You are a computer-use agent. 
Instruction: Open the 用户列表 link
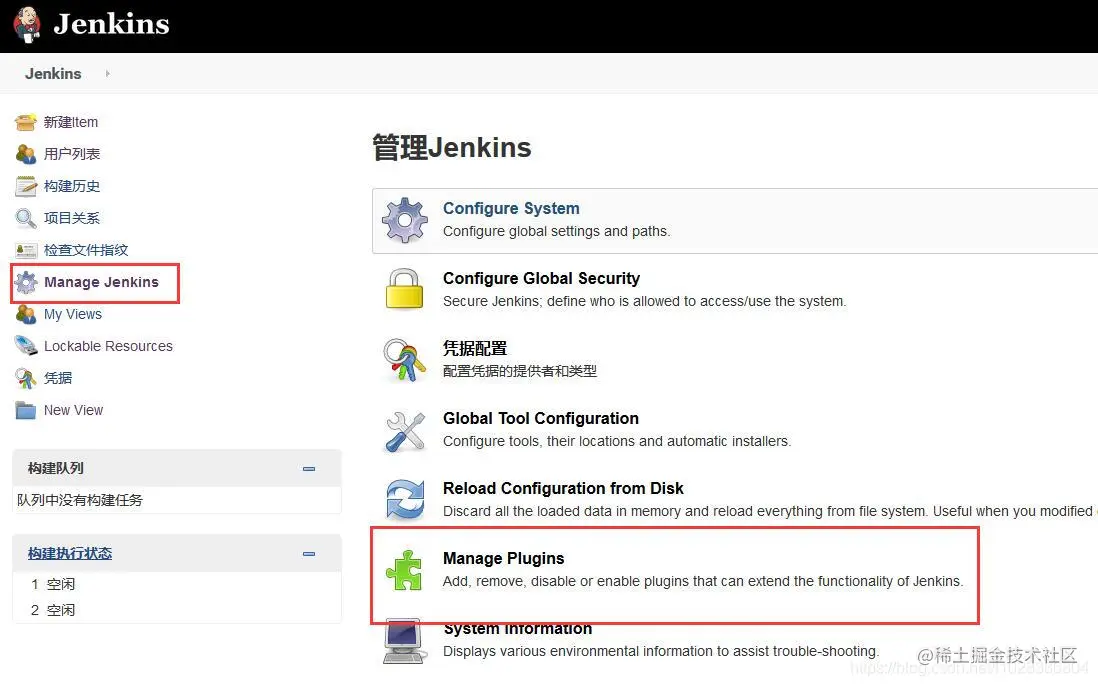coord(72,154)
